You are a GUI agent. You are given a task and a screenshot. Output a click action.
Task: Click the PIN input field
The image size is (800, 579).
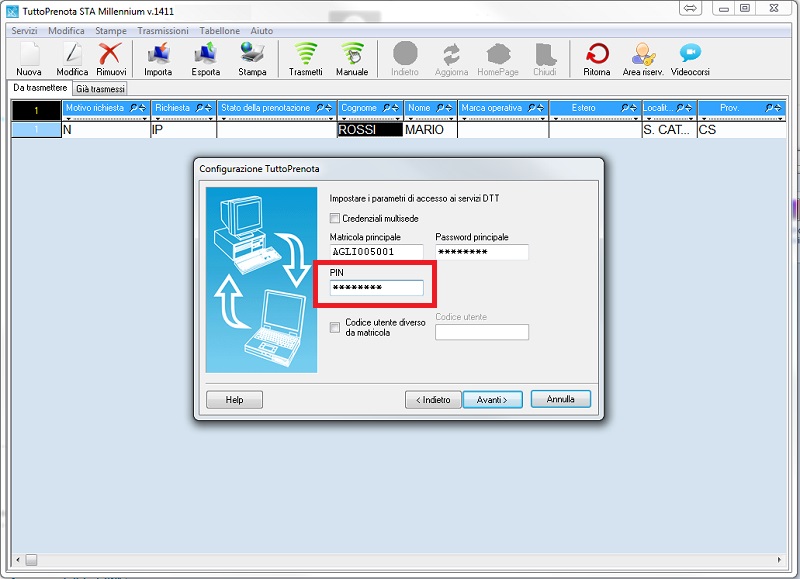click(376, 288)
